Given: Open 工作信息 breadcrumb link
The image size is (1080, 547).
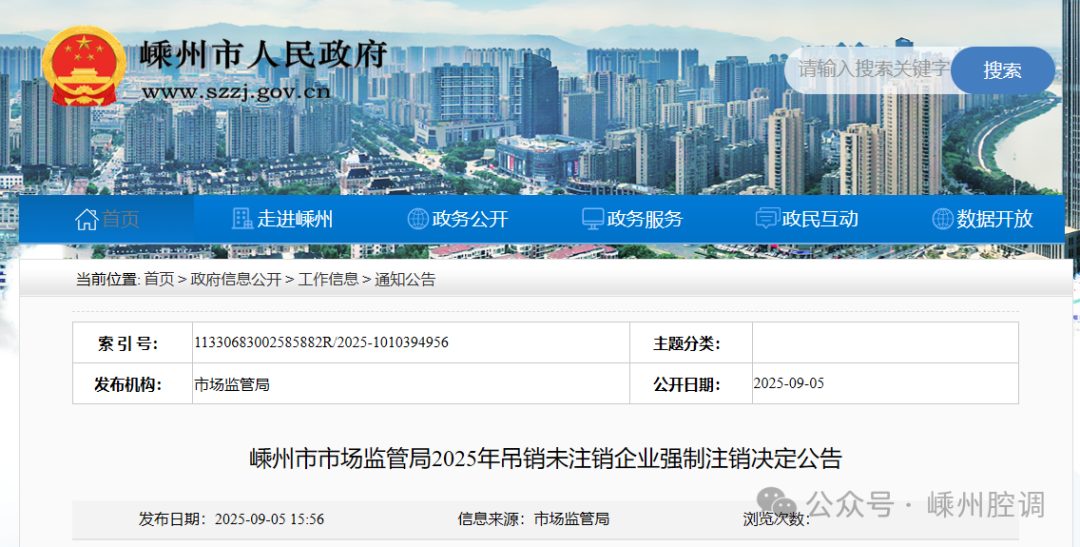Looking at the screenshot, I should [x=328, y=280].
